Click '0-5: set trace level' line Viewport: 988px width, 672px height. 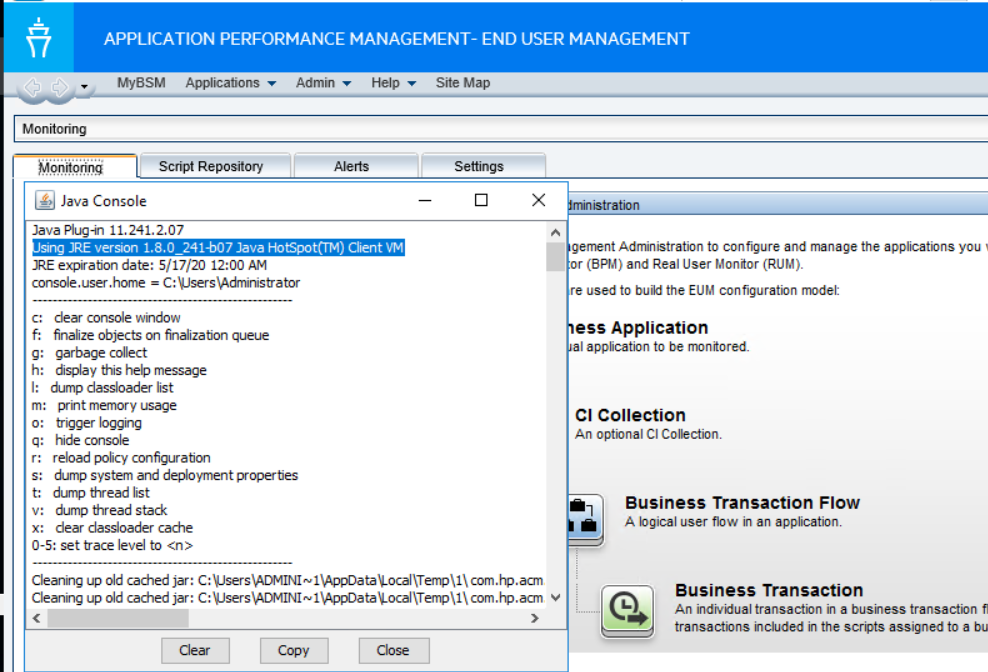point(112,545)
